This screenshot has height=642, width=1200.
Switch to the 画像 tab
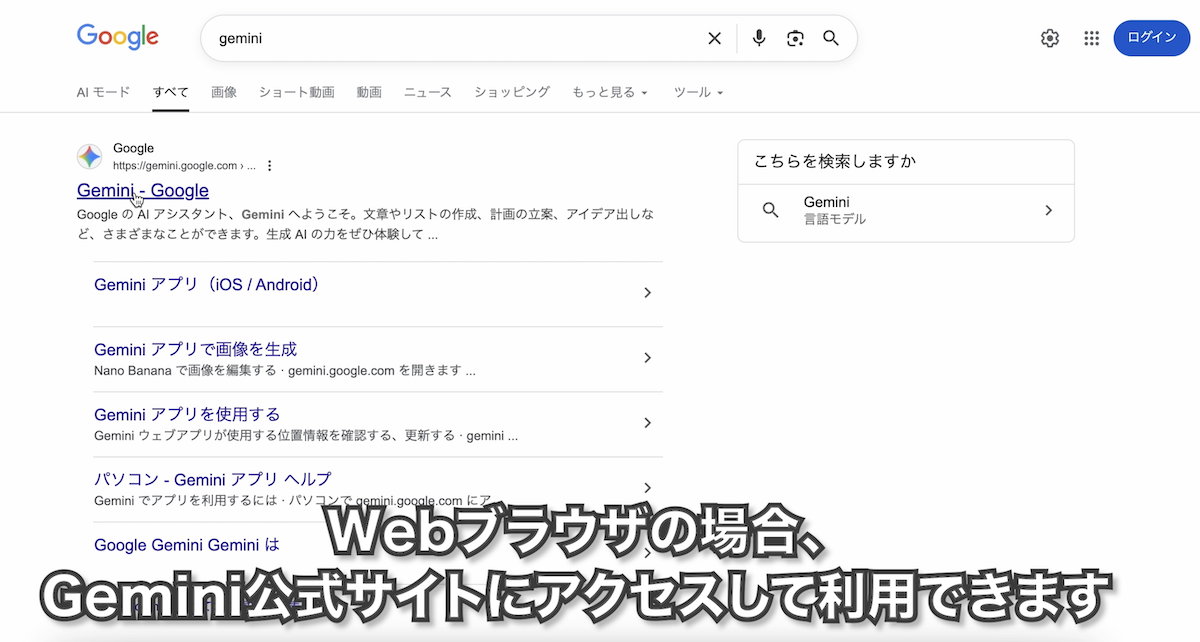[x=224, y=92]
